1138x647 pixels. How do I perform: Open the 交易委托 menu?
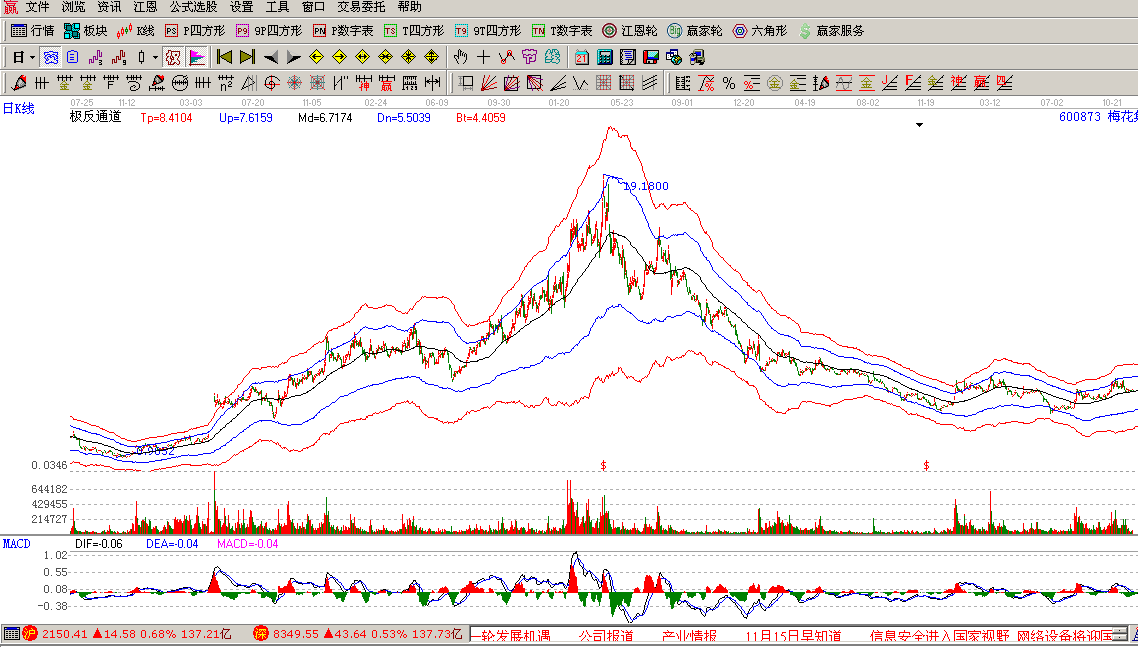pos(361,7)
